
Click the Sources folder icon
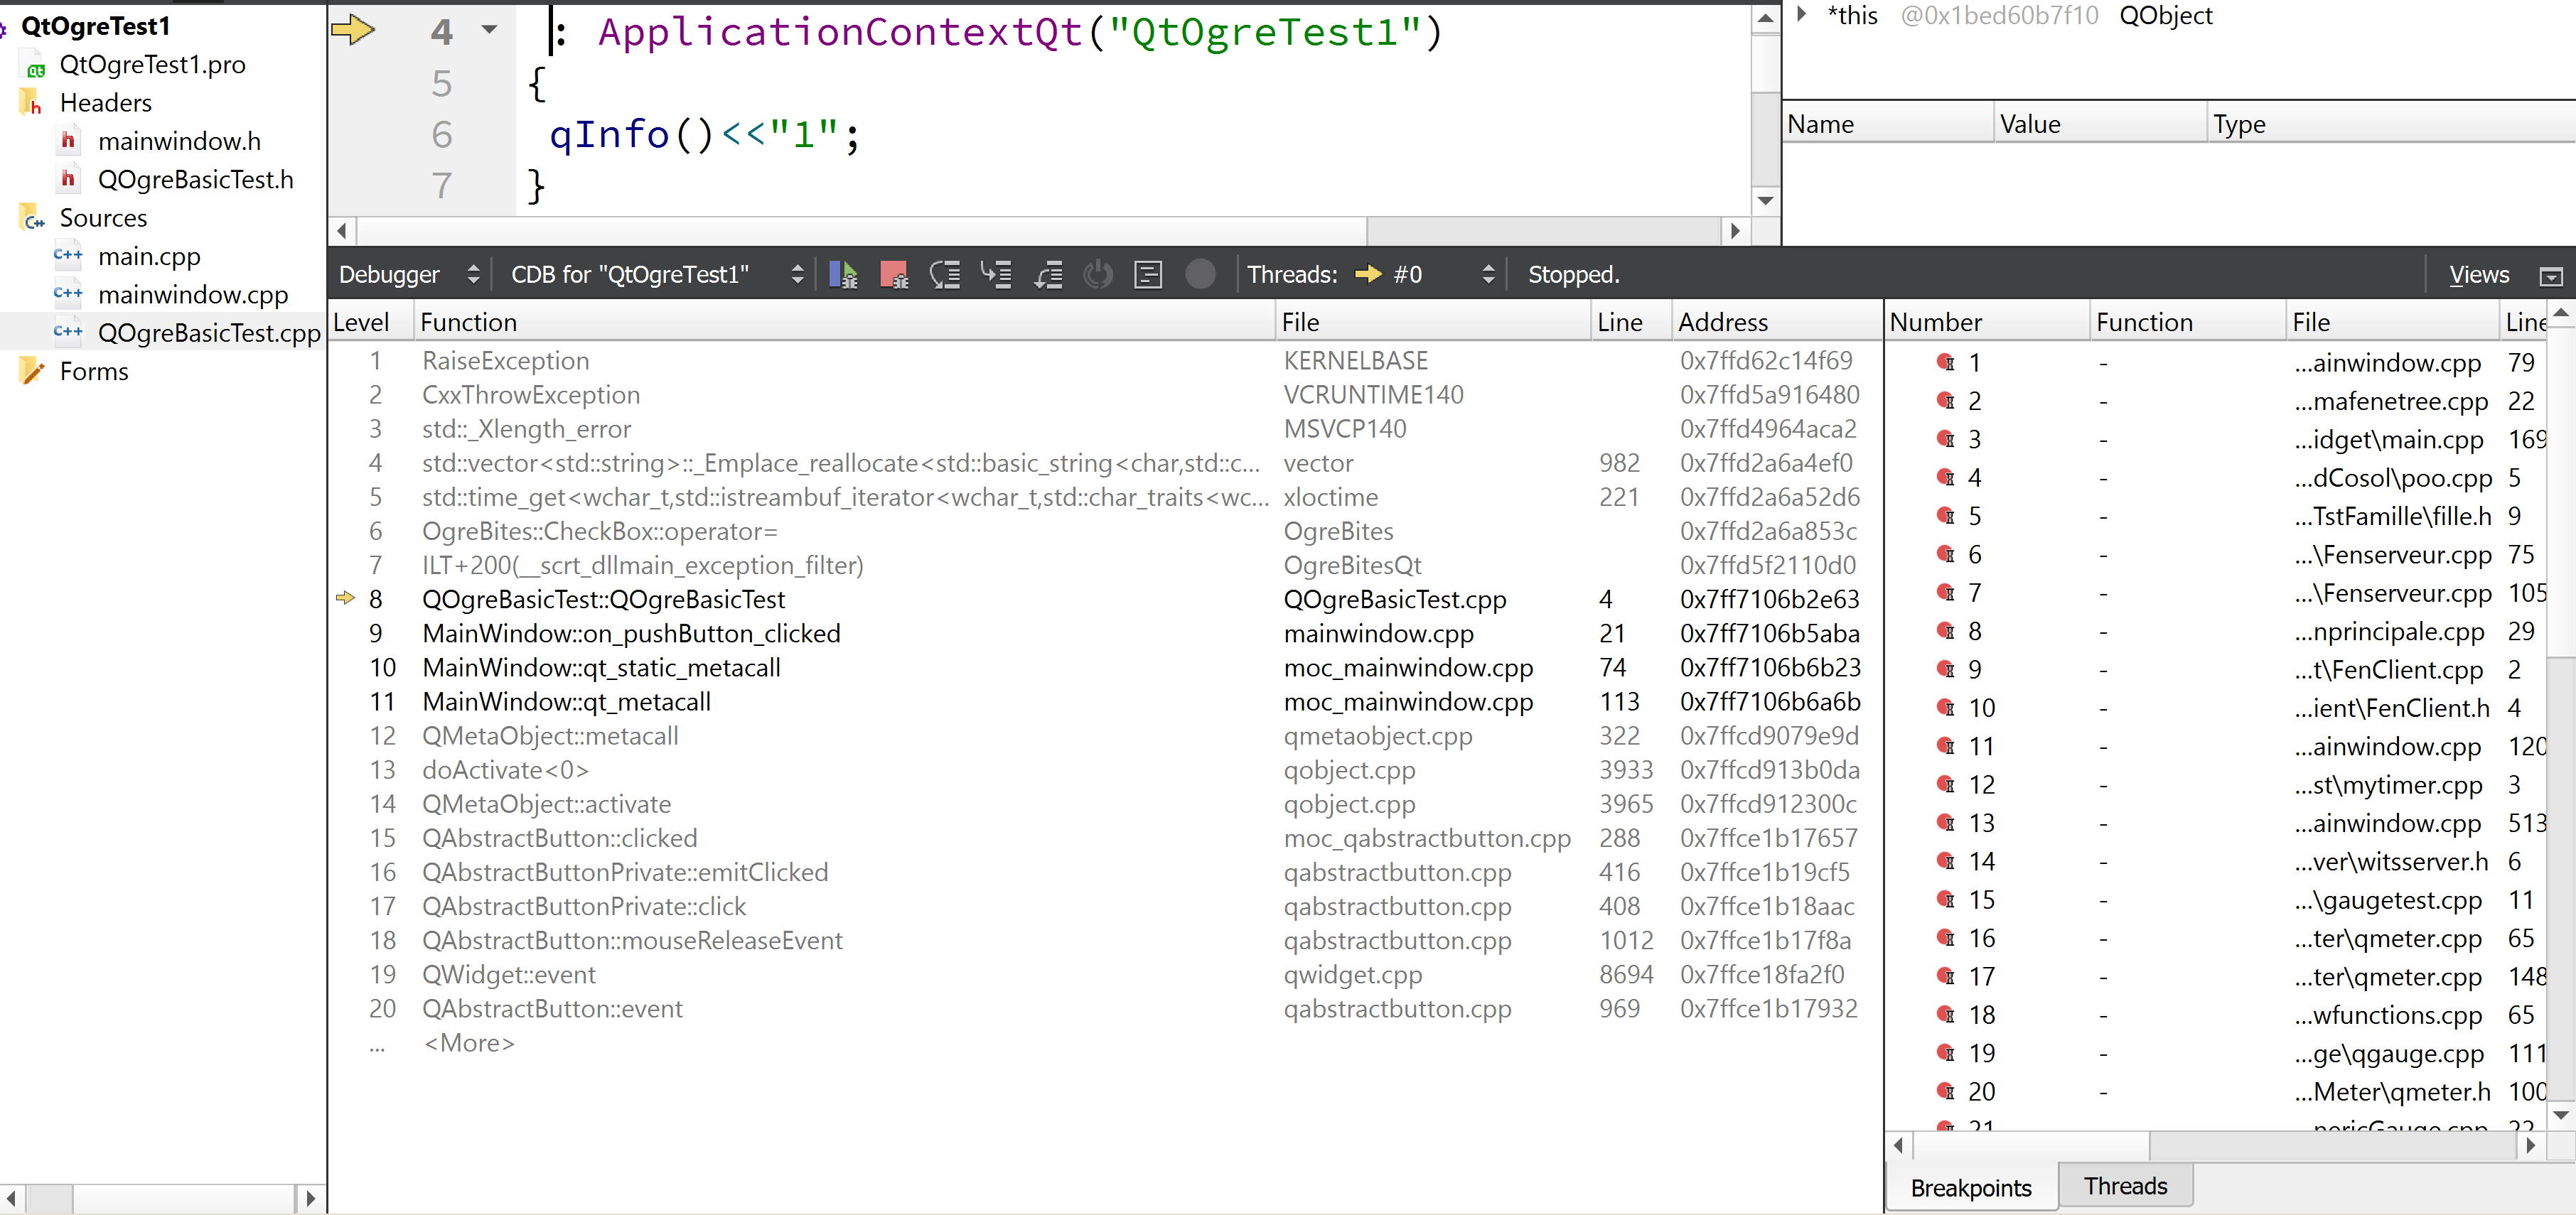coord(31,218)
